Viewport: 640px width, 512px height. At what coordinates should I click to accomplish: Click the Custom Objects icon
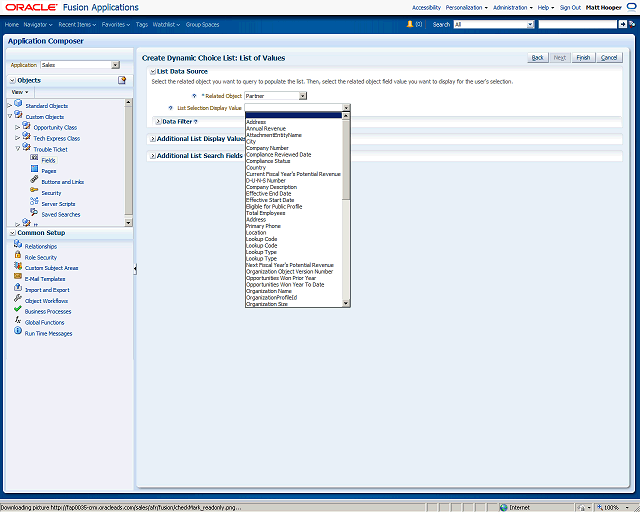click(18, 115)
